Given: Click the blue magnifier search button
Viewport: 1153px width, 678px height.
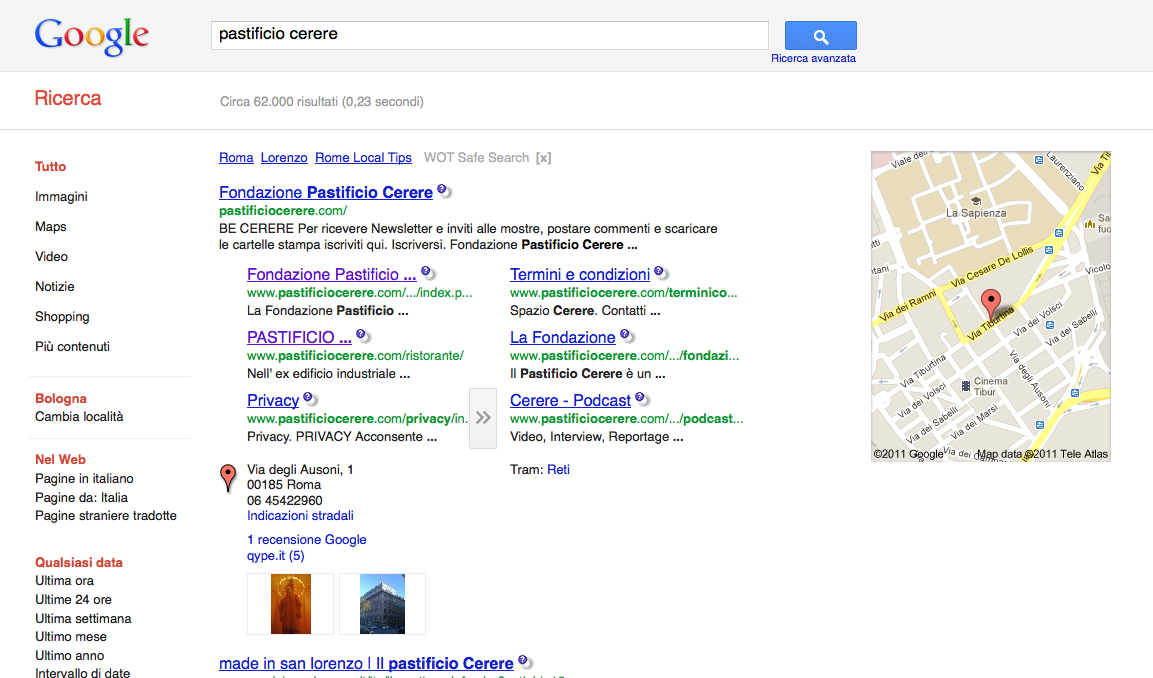Looking at the screenshot, I should [x=821, y=35].
